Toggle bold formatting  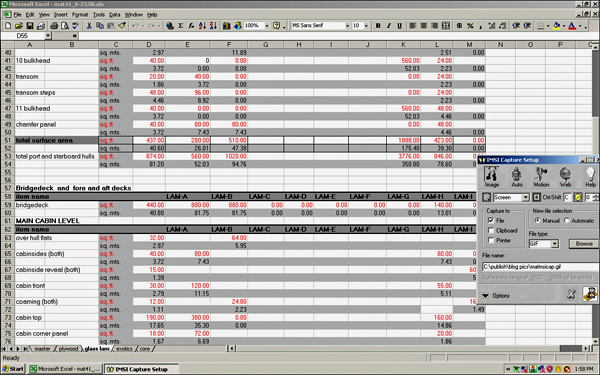pyautogui.click(x=378, y=26)
